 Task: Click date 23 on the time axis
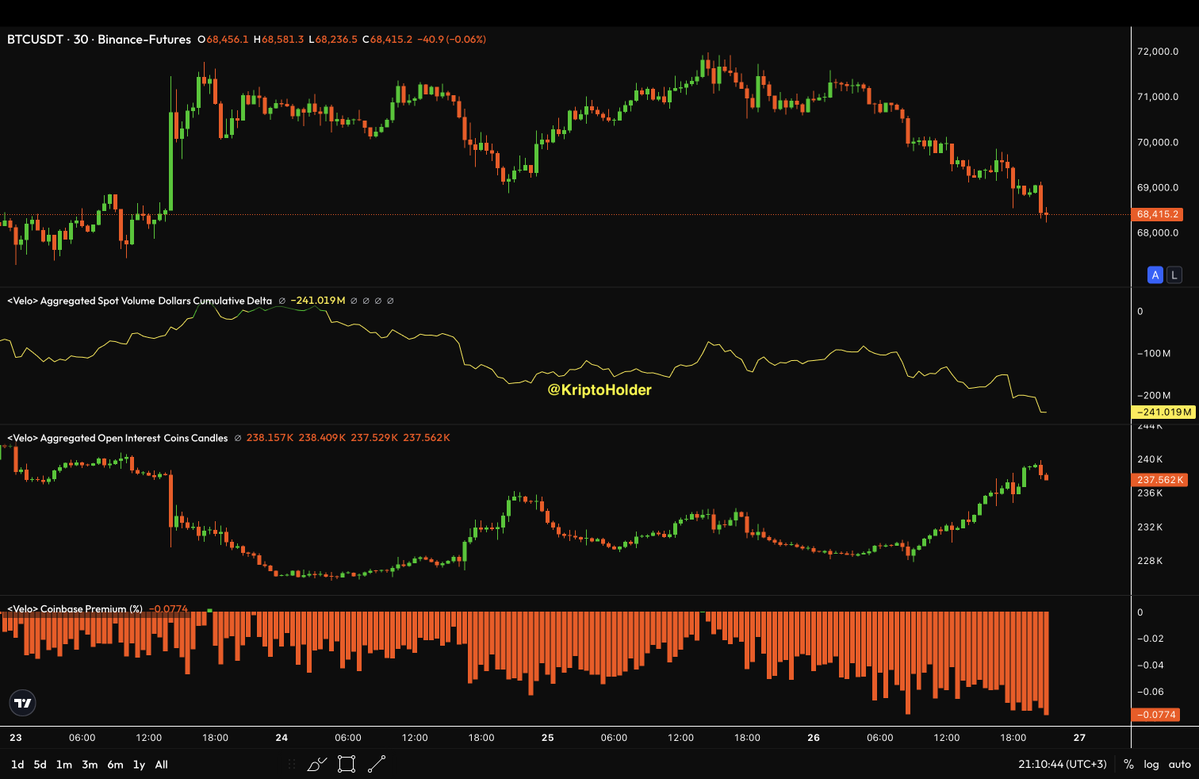click(15, 738)
